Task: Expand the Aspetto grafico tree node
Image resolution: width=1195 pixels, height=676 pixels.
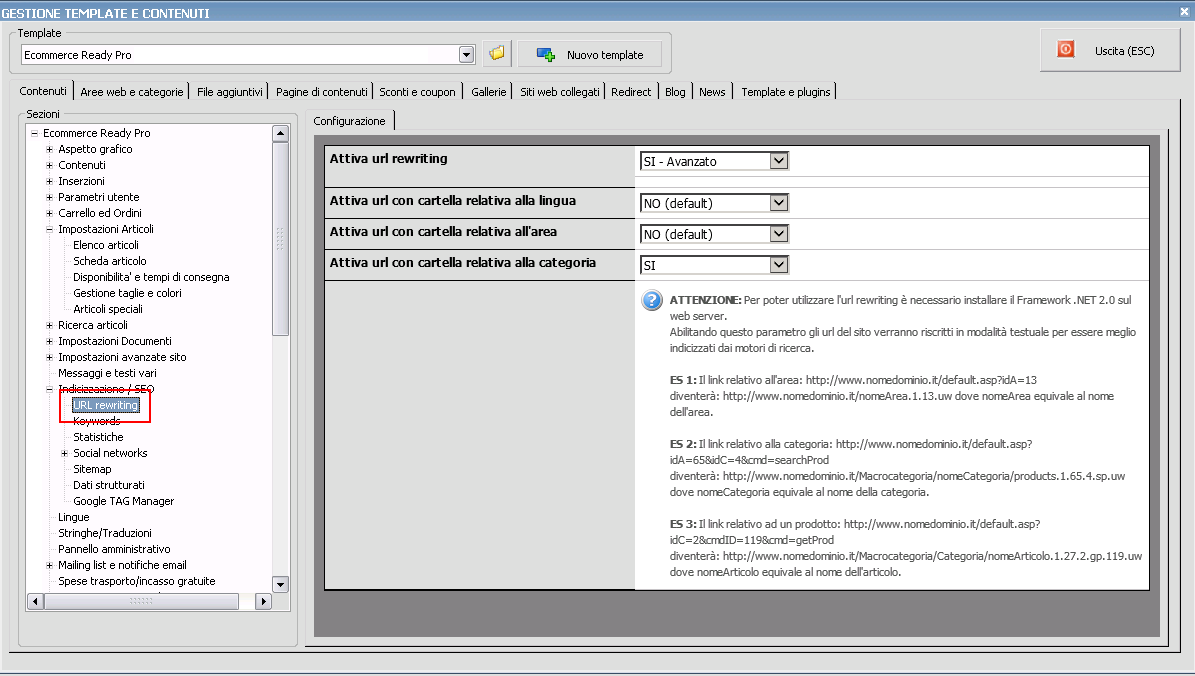Action: (50, 149)
